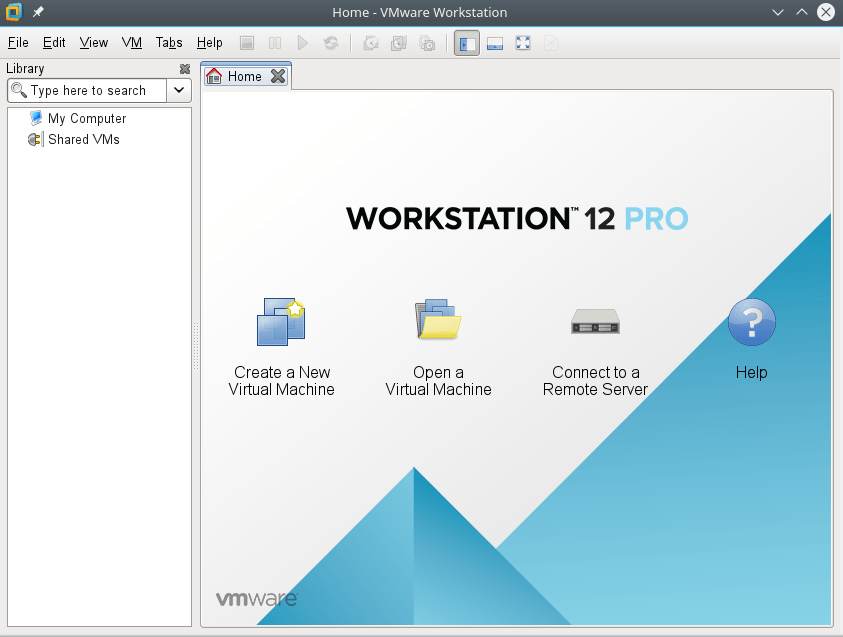843x637 pixels.
Task: Click the Power Off toolbar icon
Action: coord(247,43)
